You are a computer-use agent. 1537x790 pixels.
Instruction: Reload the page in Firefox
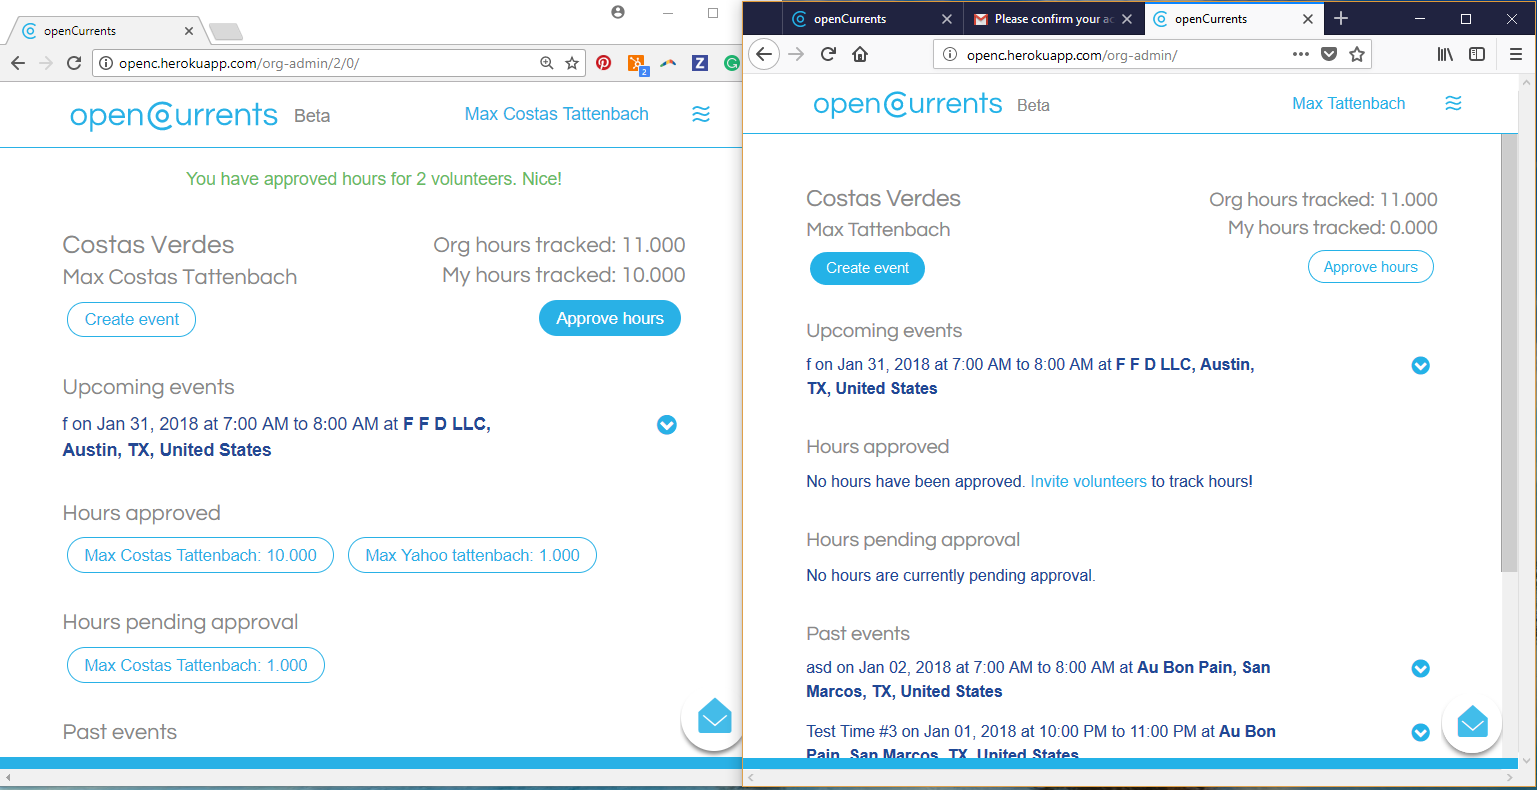(828, 54)
